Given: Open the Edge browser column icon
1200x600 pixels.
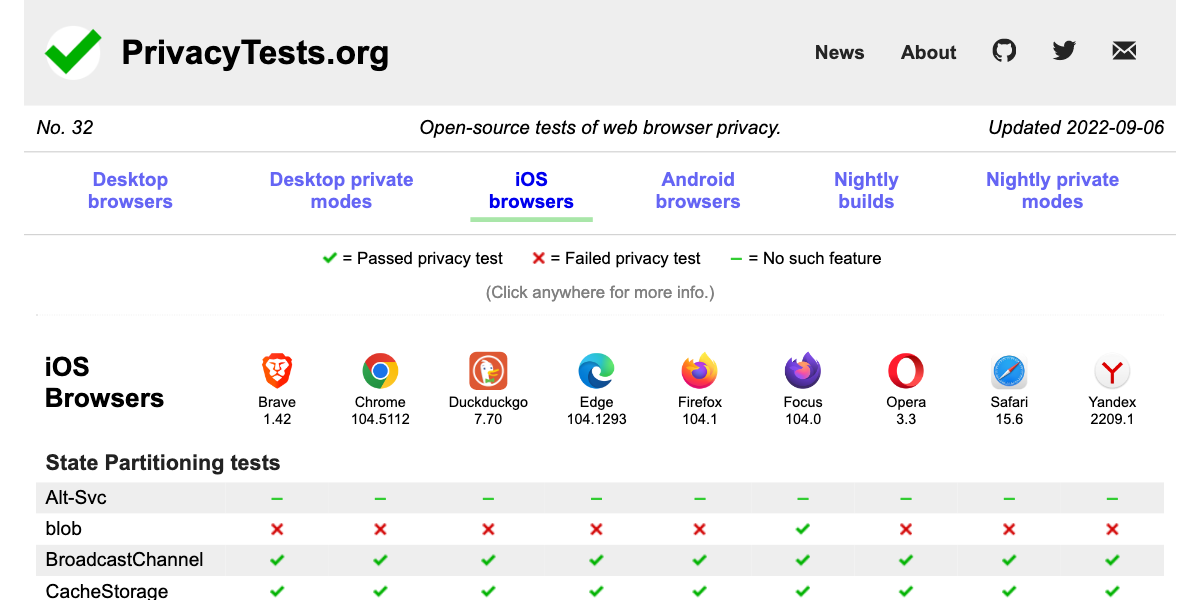Looking at the screenshot, I should (596, 369).
